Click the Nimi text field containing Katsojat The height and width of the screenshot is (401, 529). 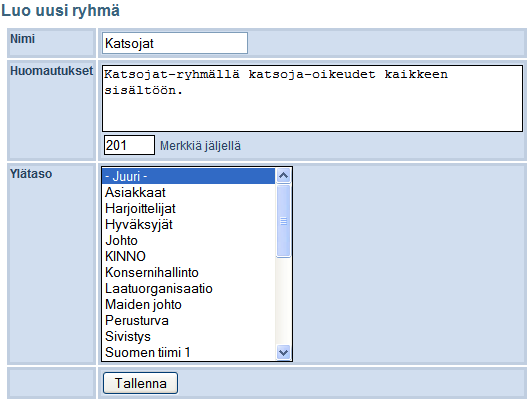pos(175,43)
